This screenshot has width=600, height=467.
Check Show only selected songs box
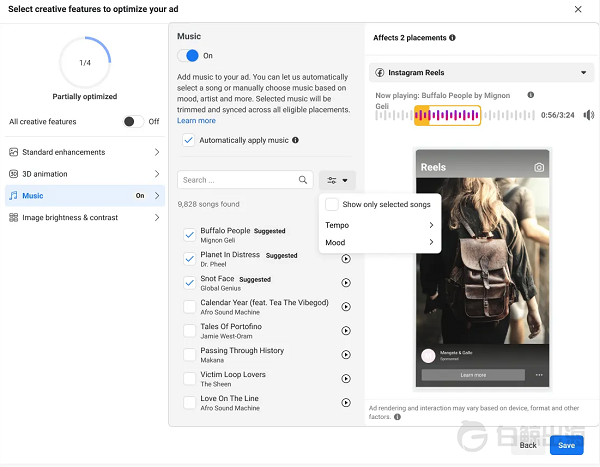click(x=332, y=204)
